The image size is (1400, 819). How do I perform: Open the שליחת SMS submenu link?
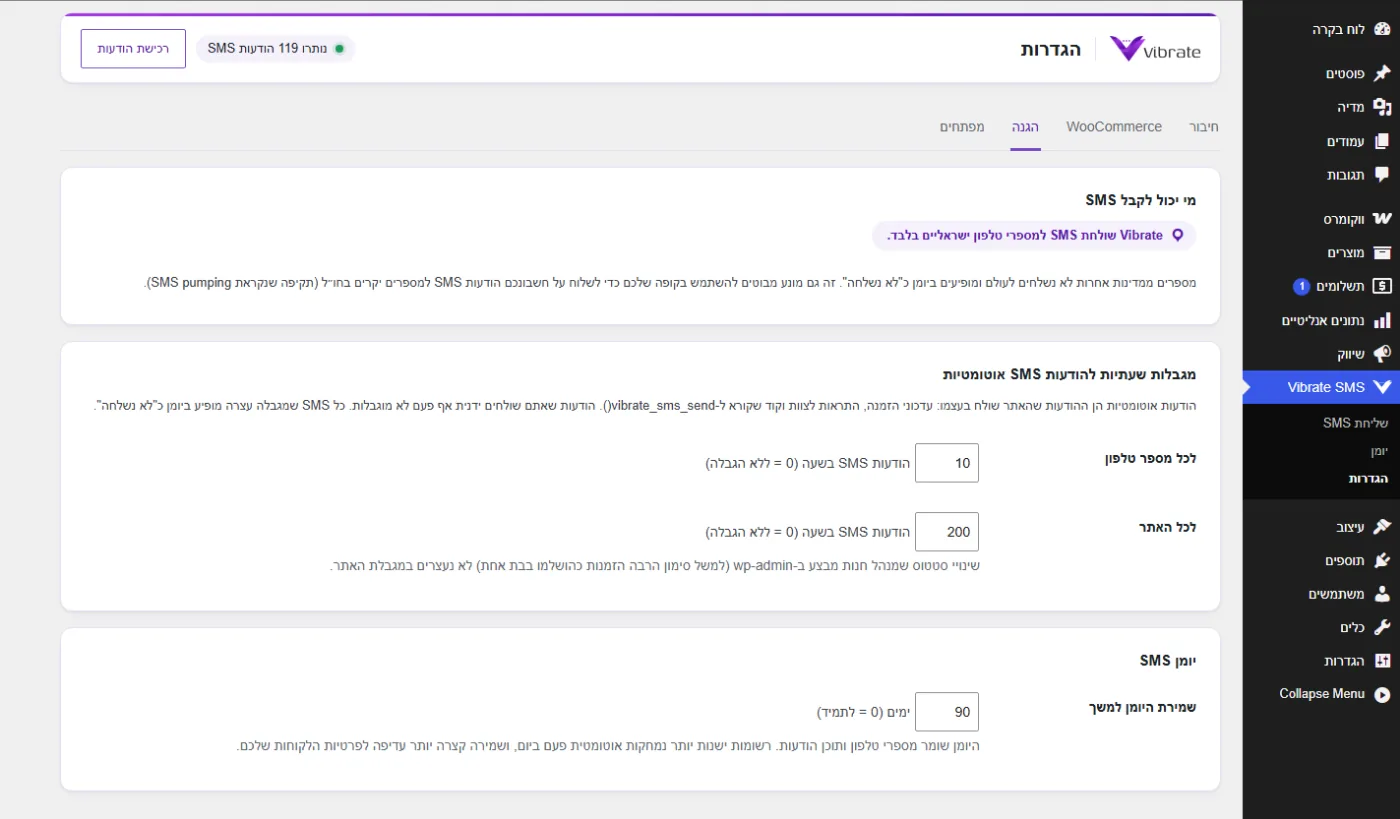point(1356,423)
